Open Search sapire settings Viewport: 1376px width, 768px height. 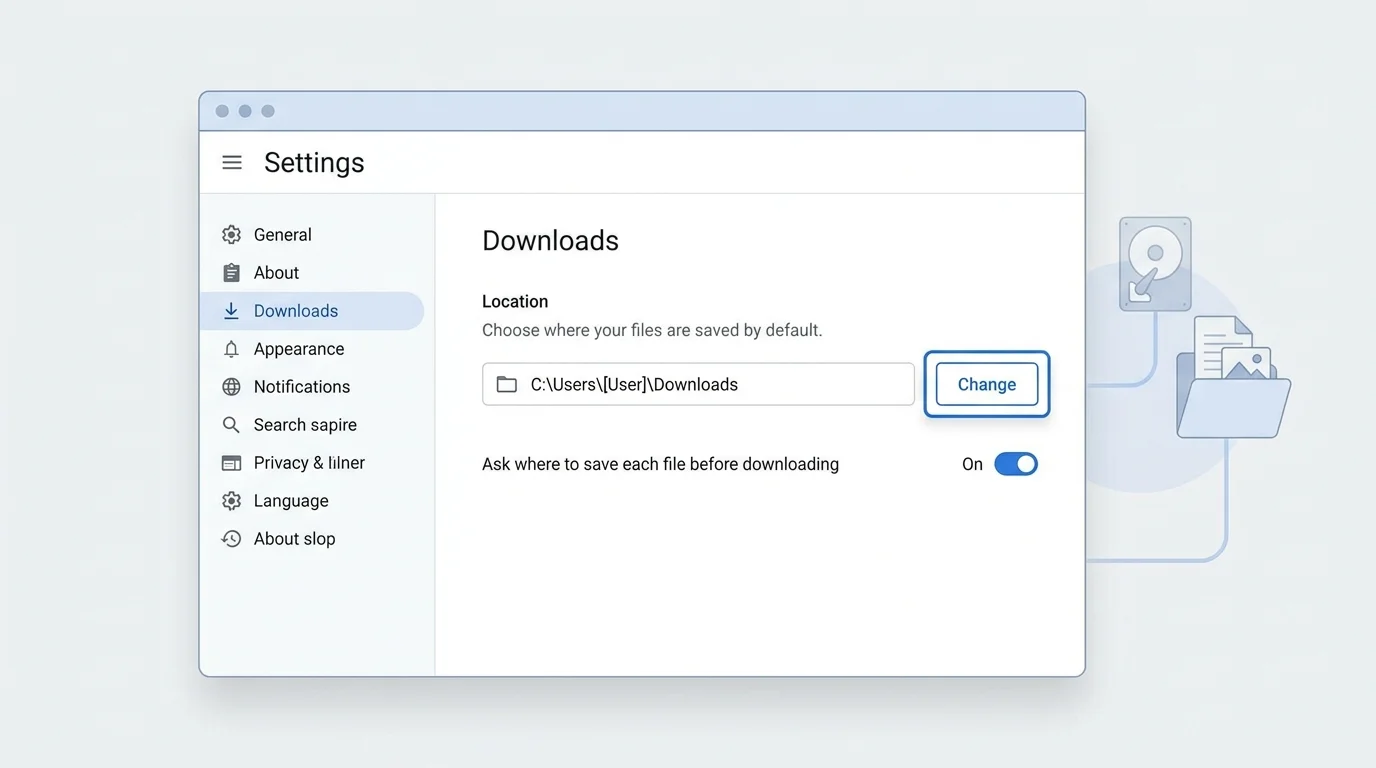(x=312, y=425)
